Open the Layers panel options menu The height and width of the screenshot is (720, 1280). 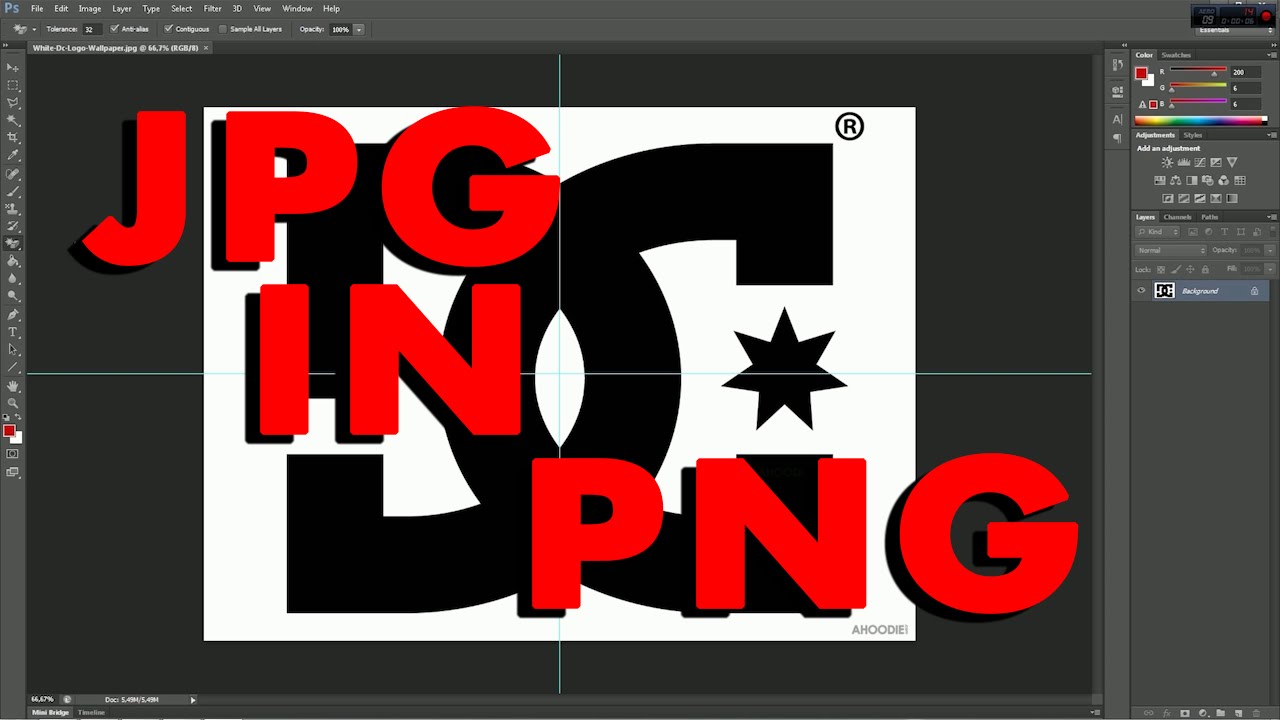(1271, 217)
